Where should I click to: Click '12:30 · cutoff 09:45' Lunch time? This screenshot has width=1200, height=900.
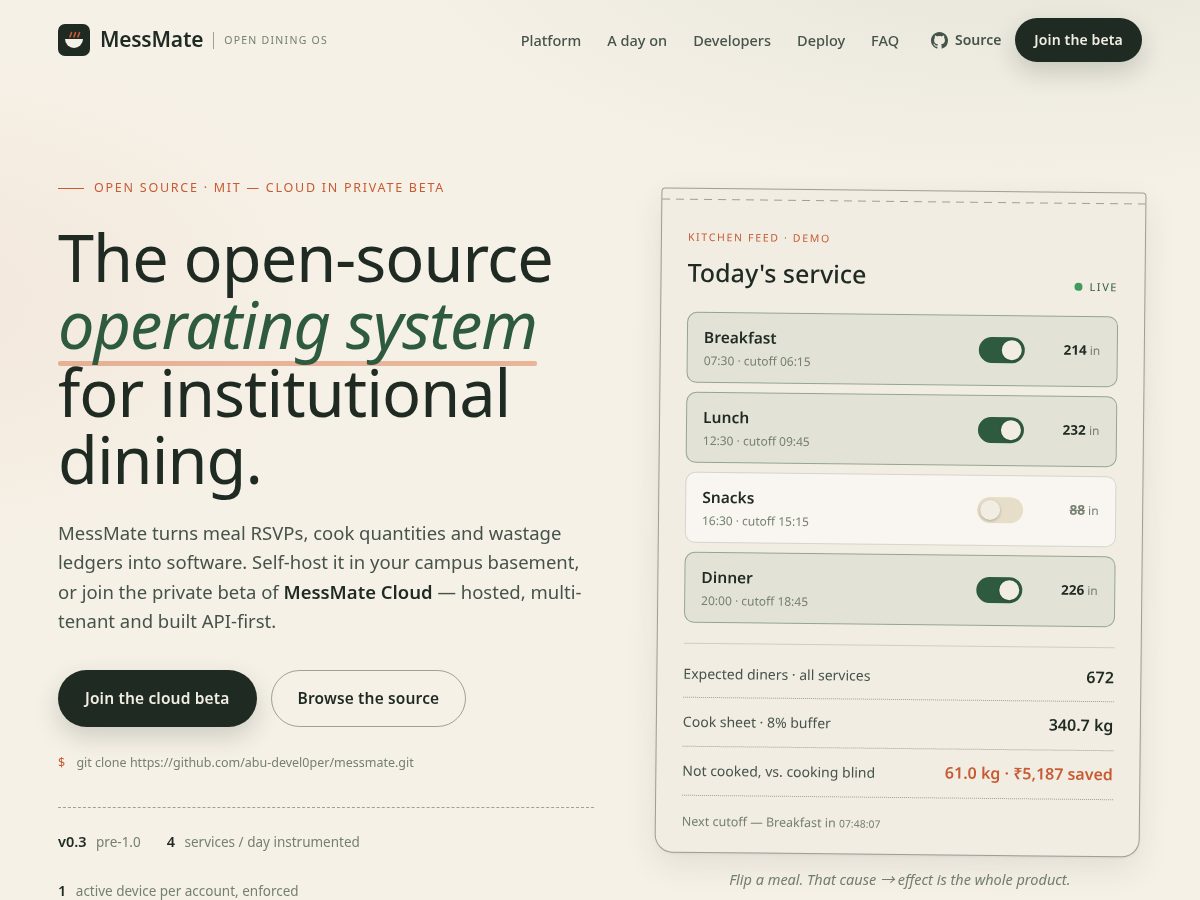pos(756,441)
